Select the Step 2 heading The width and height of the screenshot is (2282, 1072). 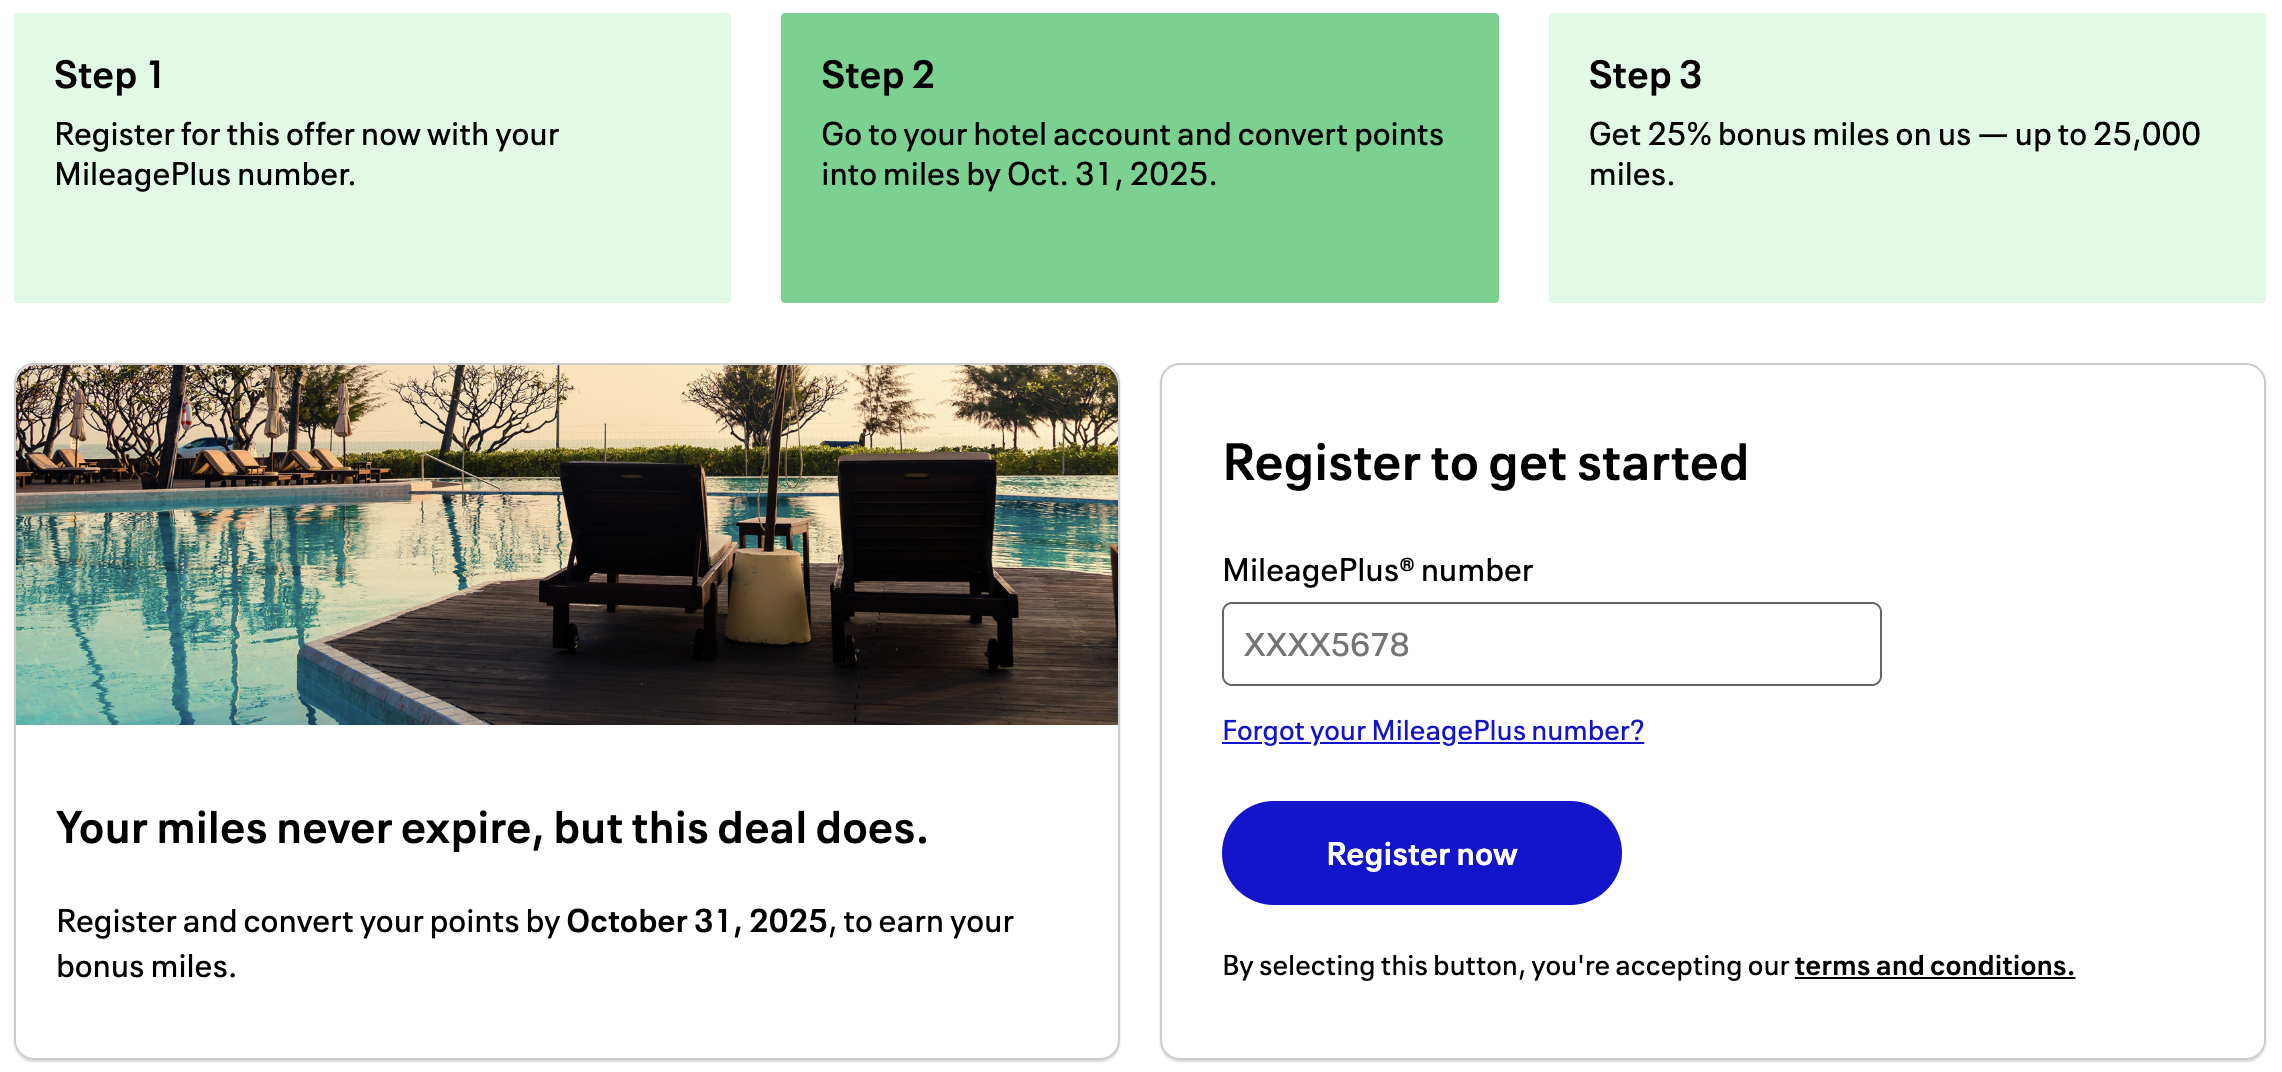click(x=877, y=75)
